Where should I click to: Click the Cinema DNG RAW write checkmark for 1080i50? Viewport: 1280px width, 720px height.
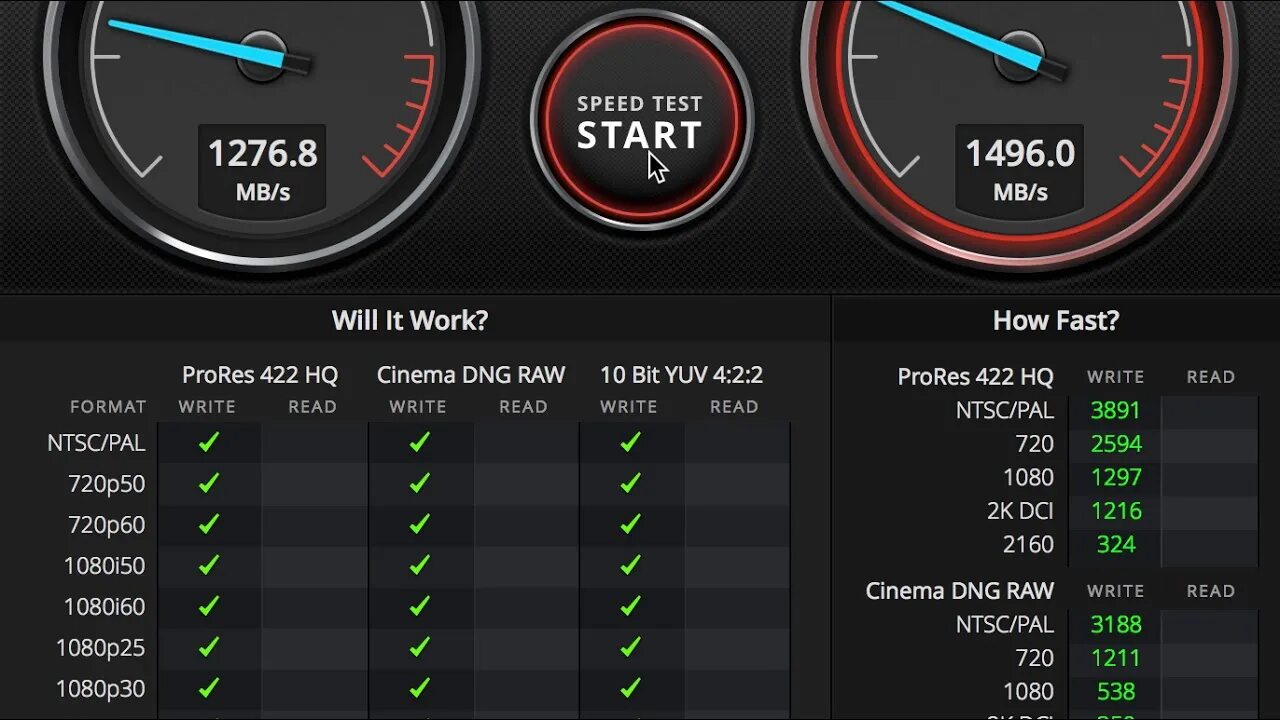pos(420,565)
